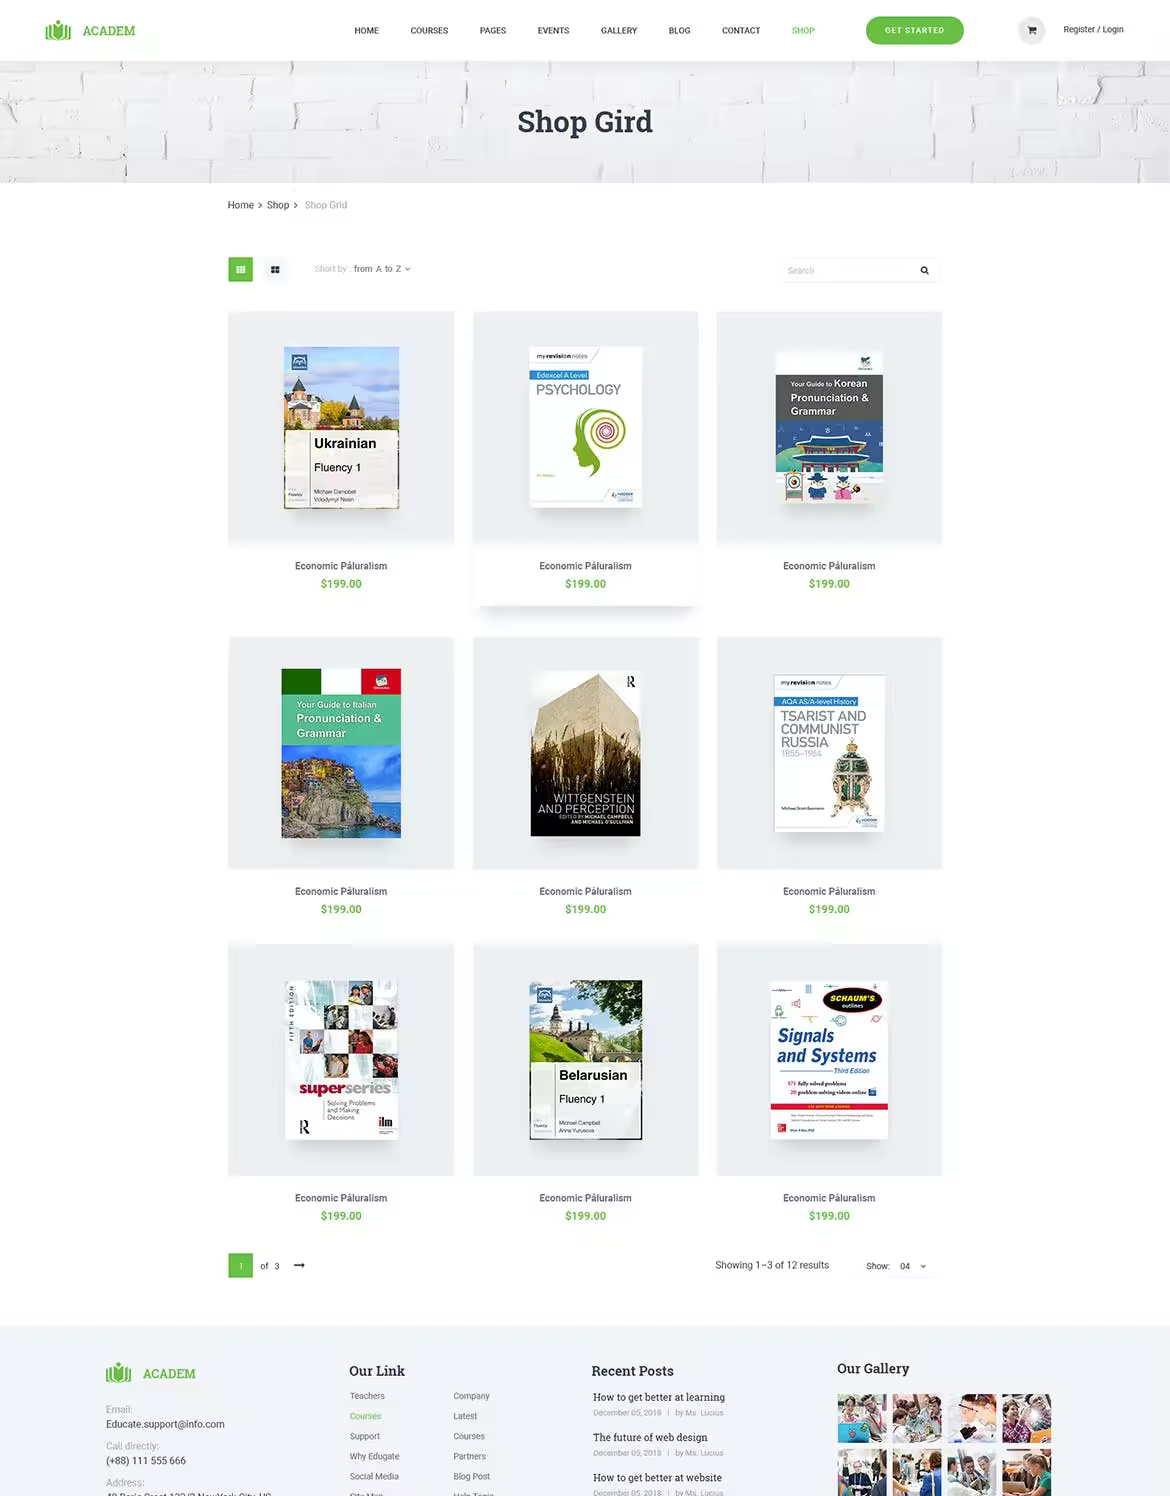Click the phone number (+88) 111 555 666
Image resolution: width=1170 pixels, height=1496 pixels.
146,1461
